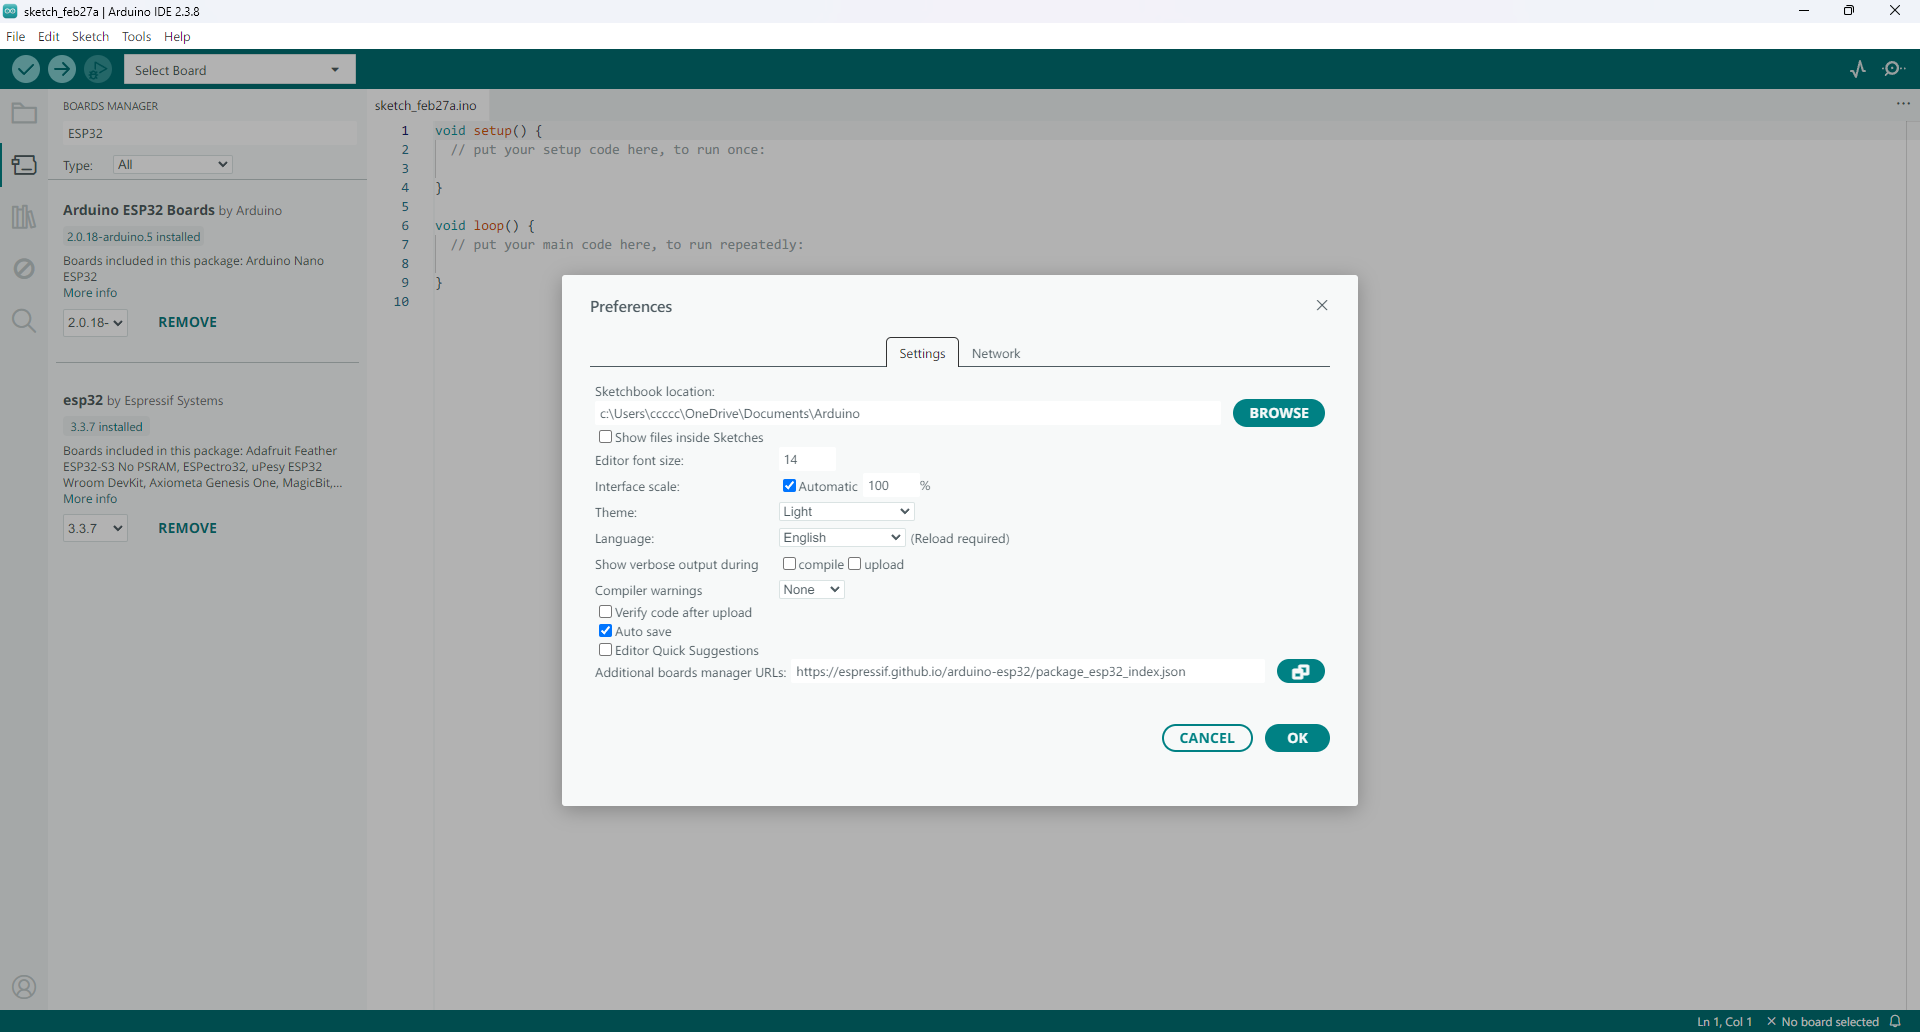Enable Show files inside Sketches checkbox
Viewport: 1920px width, 1032px height.
[605, 437]
